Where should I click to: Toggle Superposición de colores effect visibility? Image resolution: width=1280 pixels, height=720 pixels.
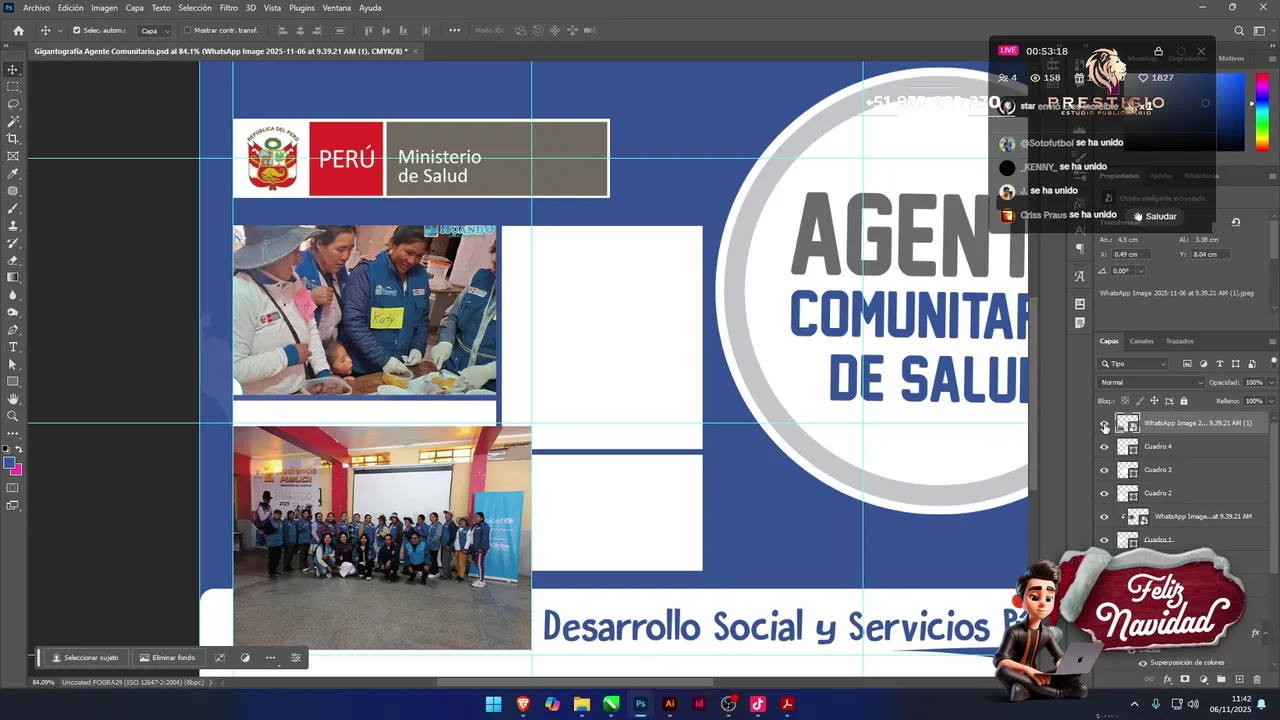(x=1143, y=662)
